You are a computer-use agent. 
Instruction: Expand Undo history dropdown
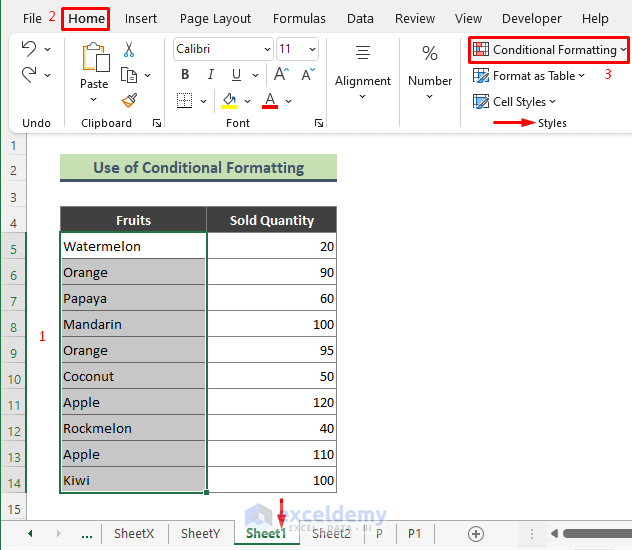tap(48, 49)
